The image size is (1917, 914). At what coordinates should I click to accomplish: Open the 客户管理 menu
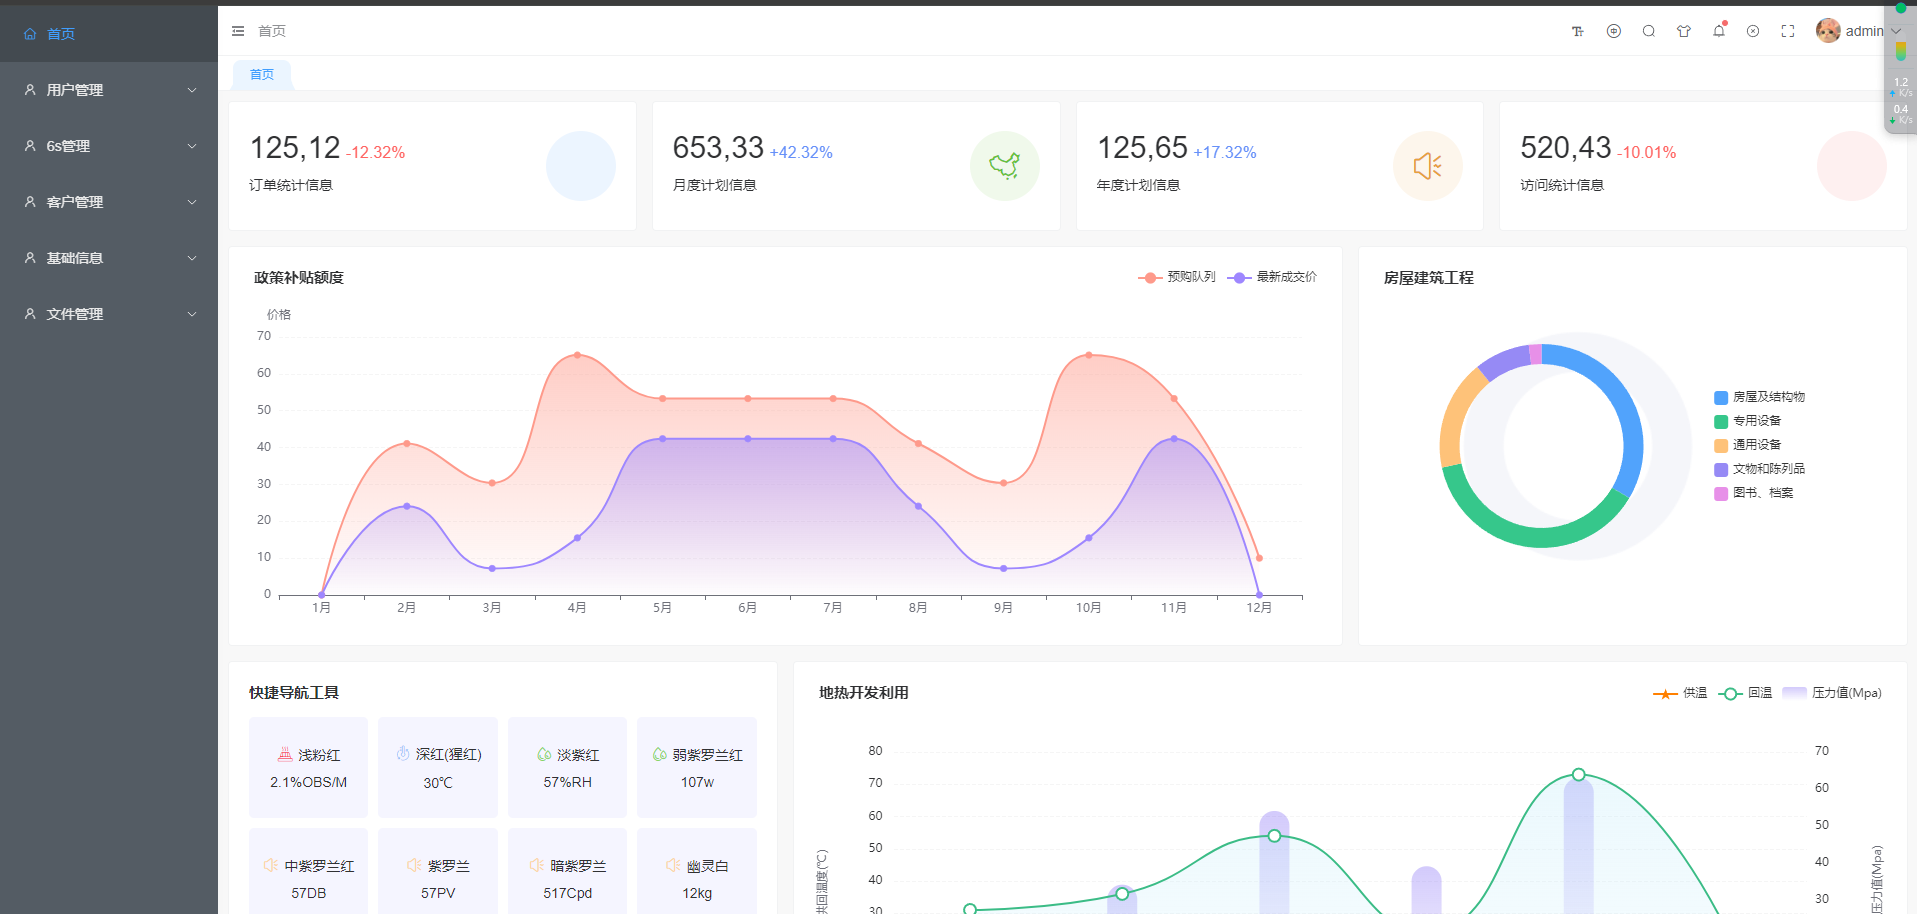(109, 202)
